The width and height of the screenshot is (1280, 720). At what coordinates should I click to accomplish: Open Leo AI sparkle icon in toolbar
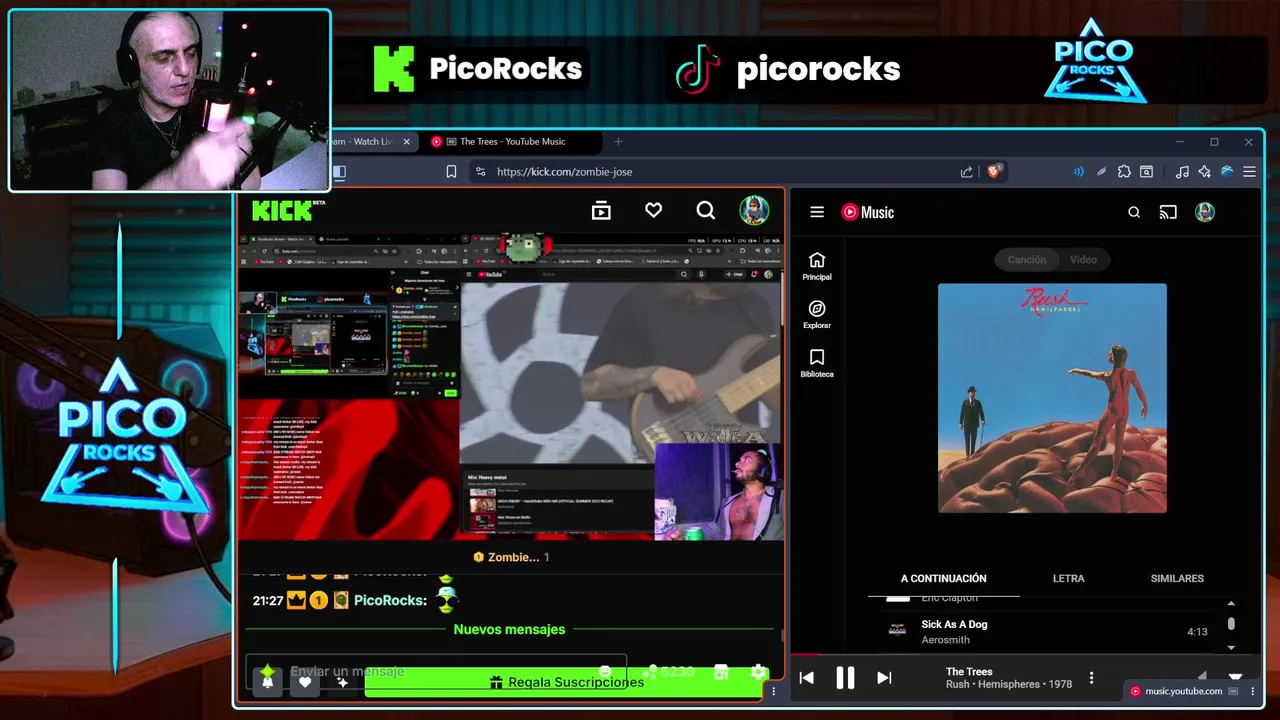[x=1204, y=172]
